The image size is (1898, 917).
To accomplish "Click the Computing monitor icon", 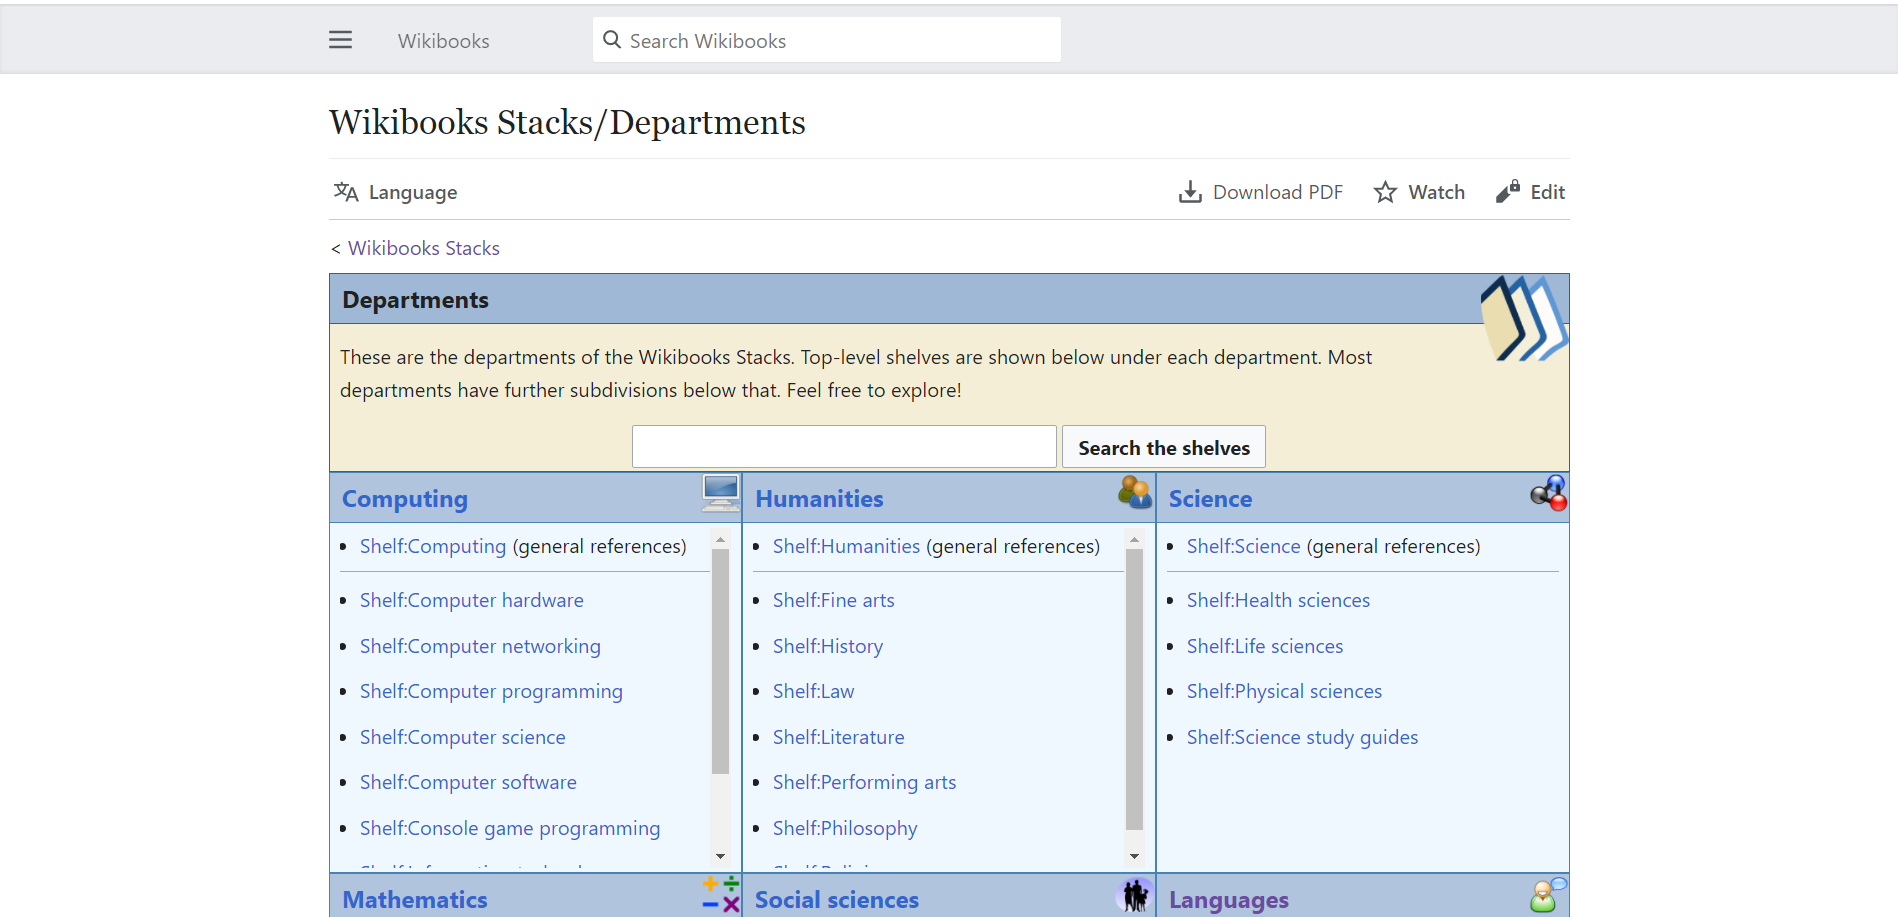I will click(720, 492).
